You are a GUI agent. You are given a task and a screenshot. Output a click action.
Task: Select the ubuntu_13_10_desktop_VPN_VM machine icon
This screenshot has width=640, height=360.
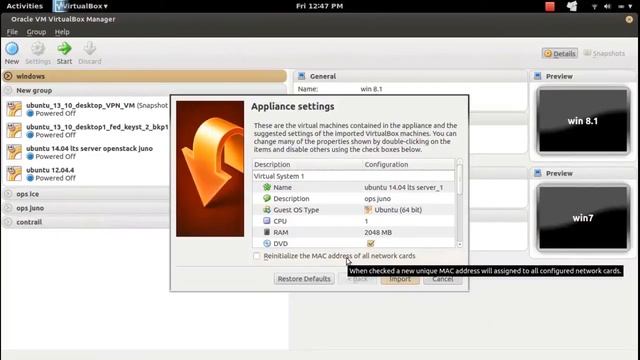tap(14, 109)
